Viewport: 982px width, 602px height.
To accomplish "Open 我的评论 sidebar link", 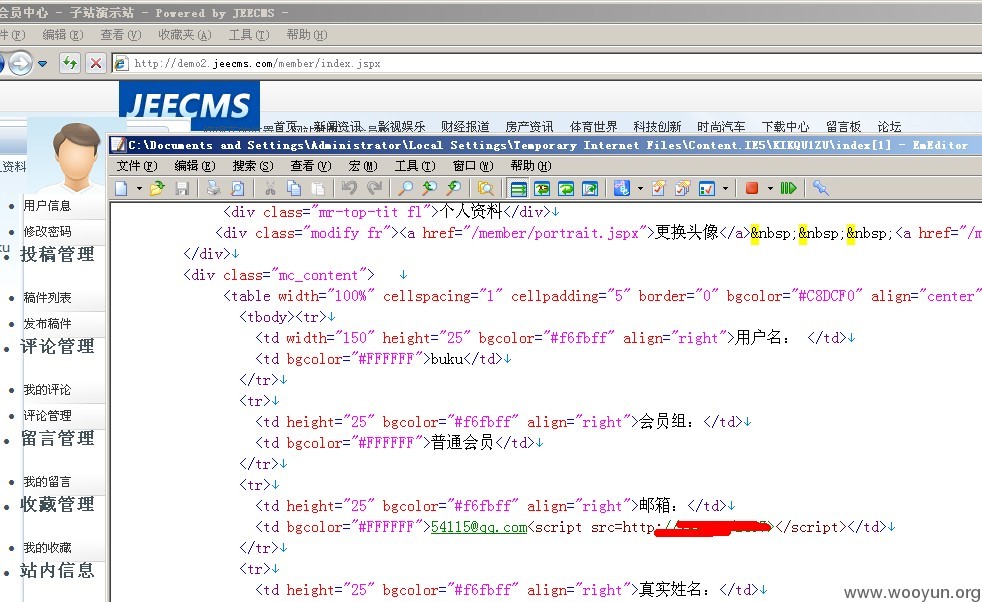I will pos(47,390).
